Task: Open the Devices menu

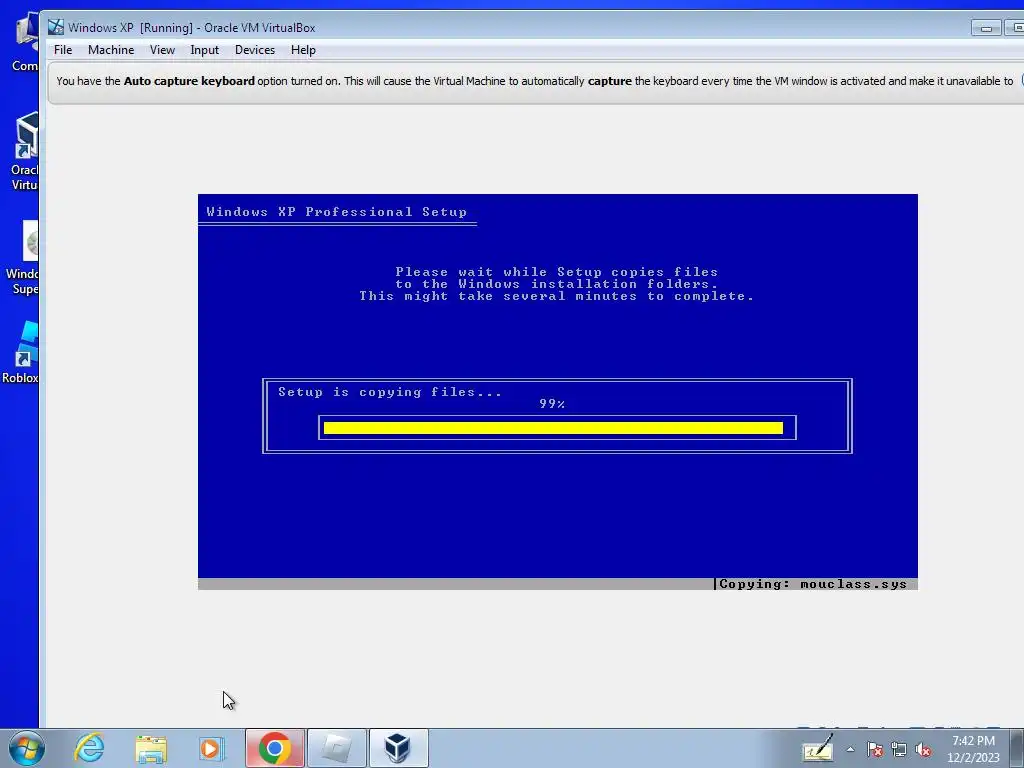Action: click(x=255, y=50)
